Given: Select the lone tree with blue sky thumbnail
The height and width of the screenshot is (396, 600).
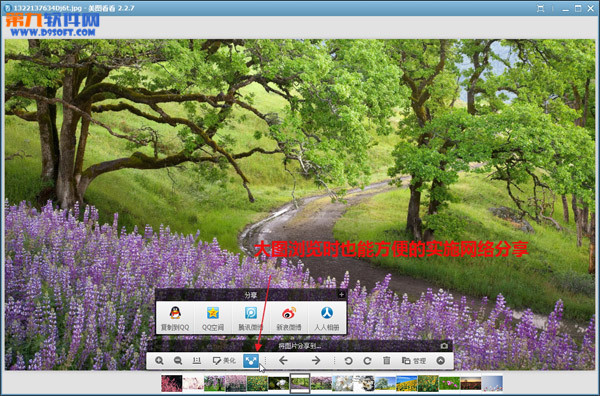Looking at the screenshot, I should point(385,383).
